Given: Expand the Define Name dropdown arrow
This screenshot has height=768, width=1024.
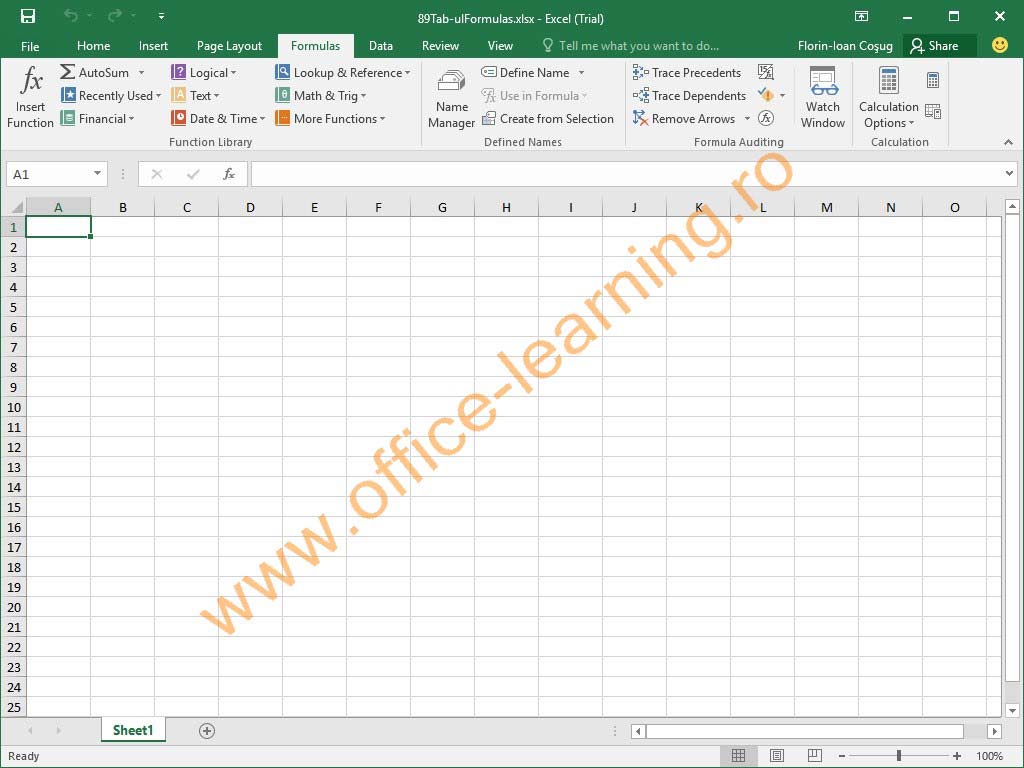Looking at the screenshot, I should [x=581, y=72].
